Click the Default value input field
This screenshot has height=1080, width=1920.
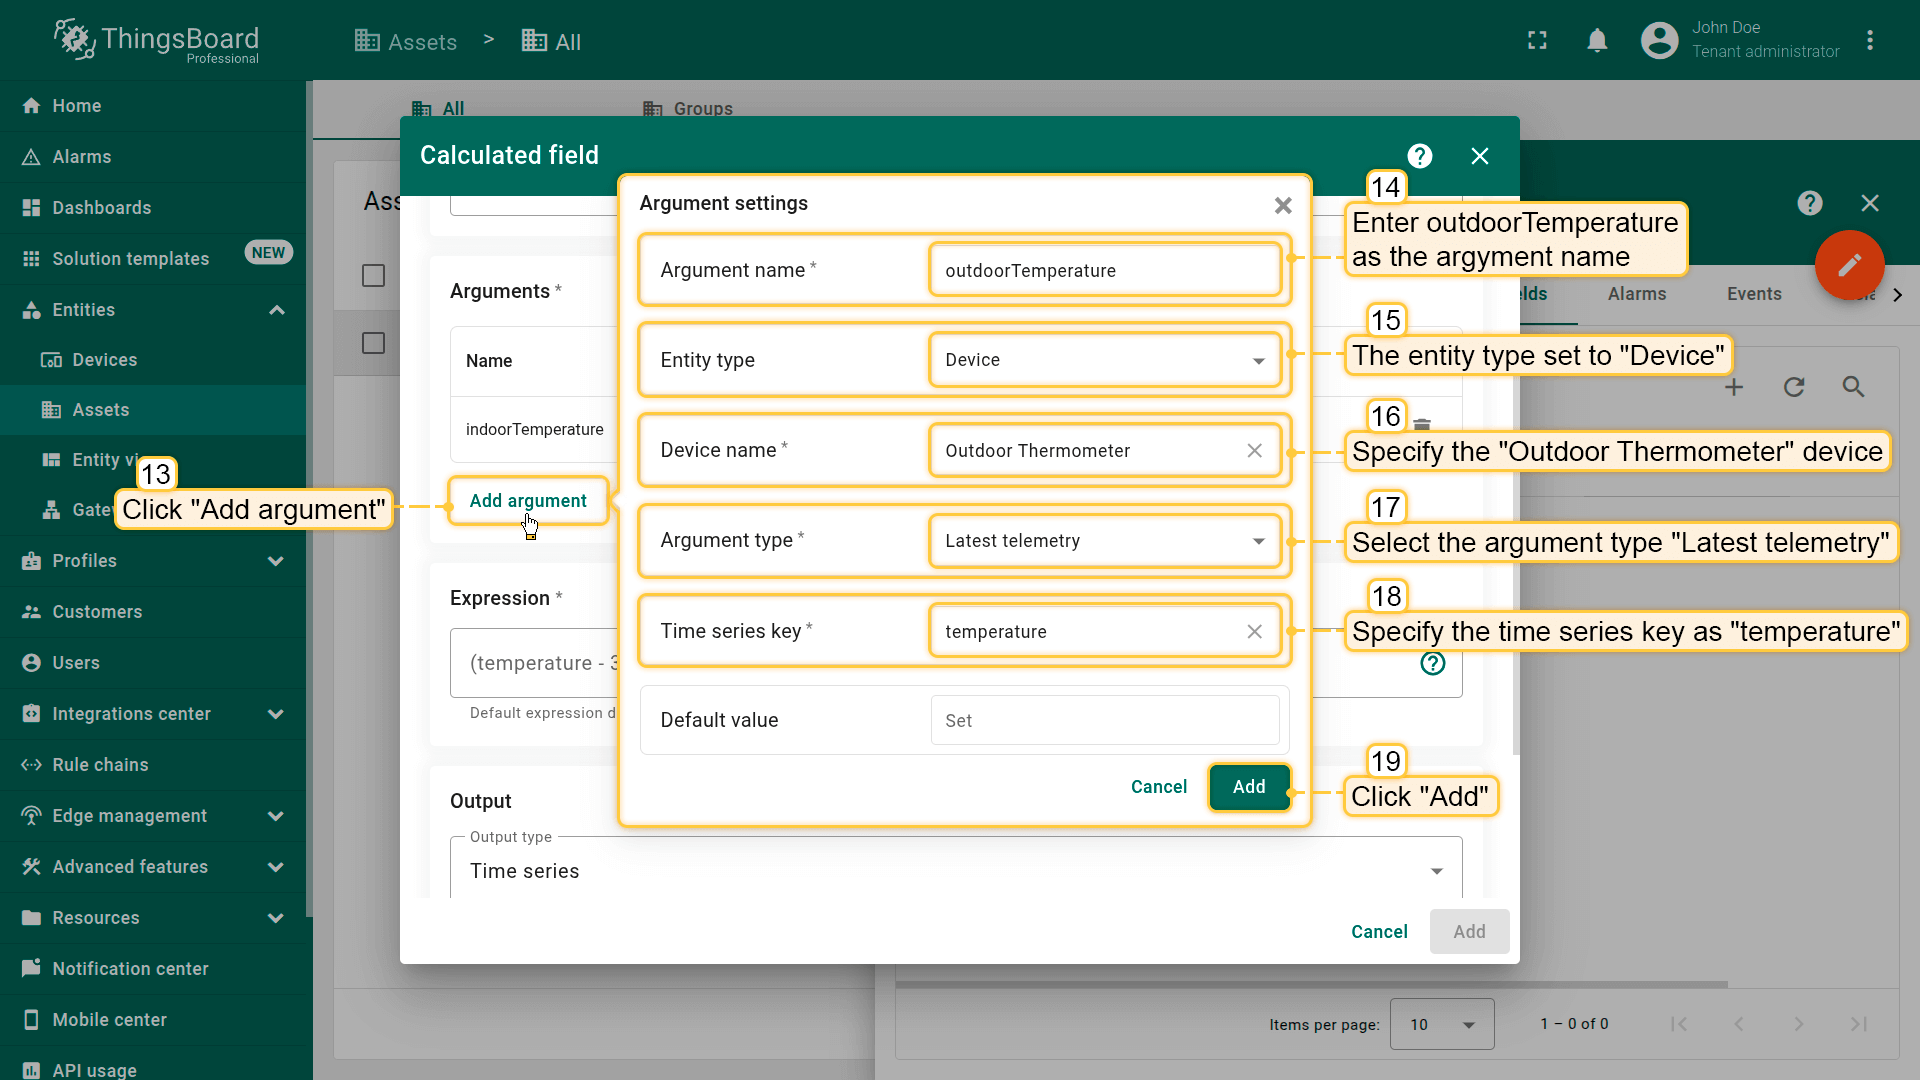click(x=1104, y=721)
